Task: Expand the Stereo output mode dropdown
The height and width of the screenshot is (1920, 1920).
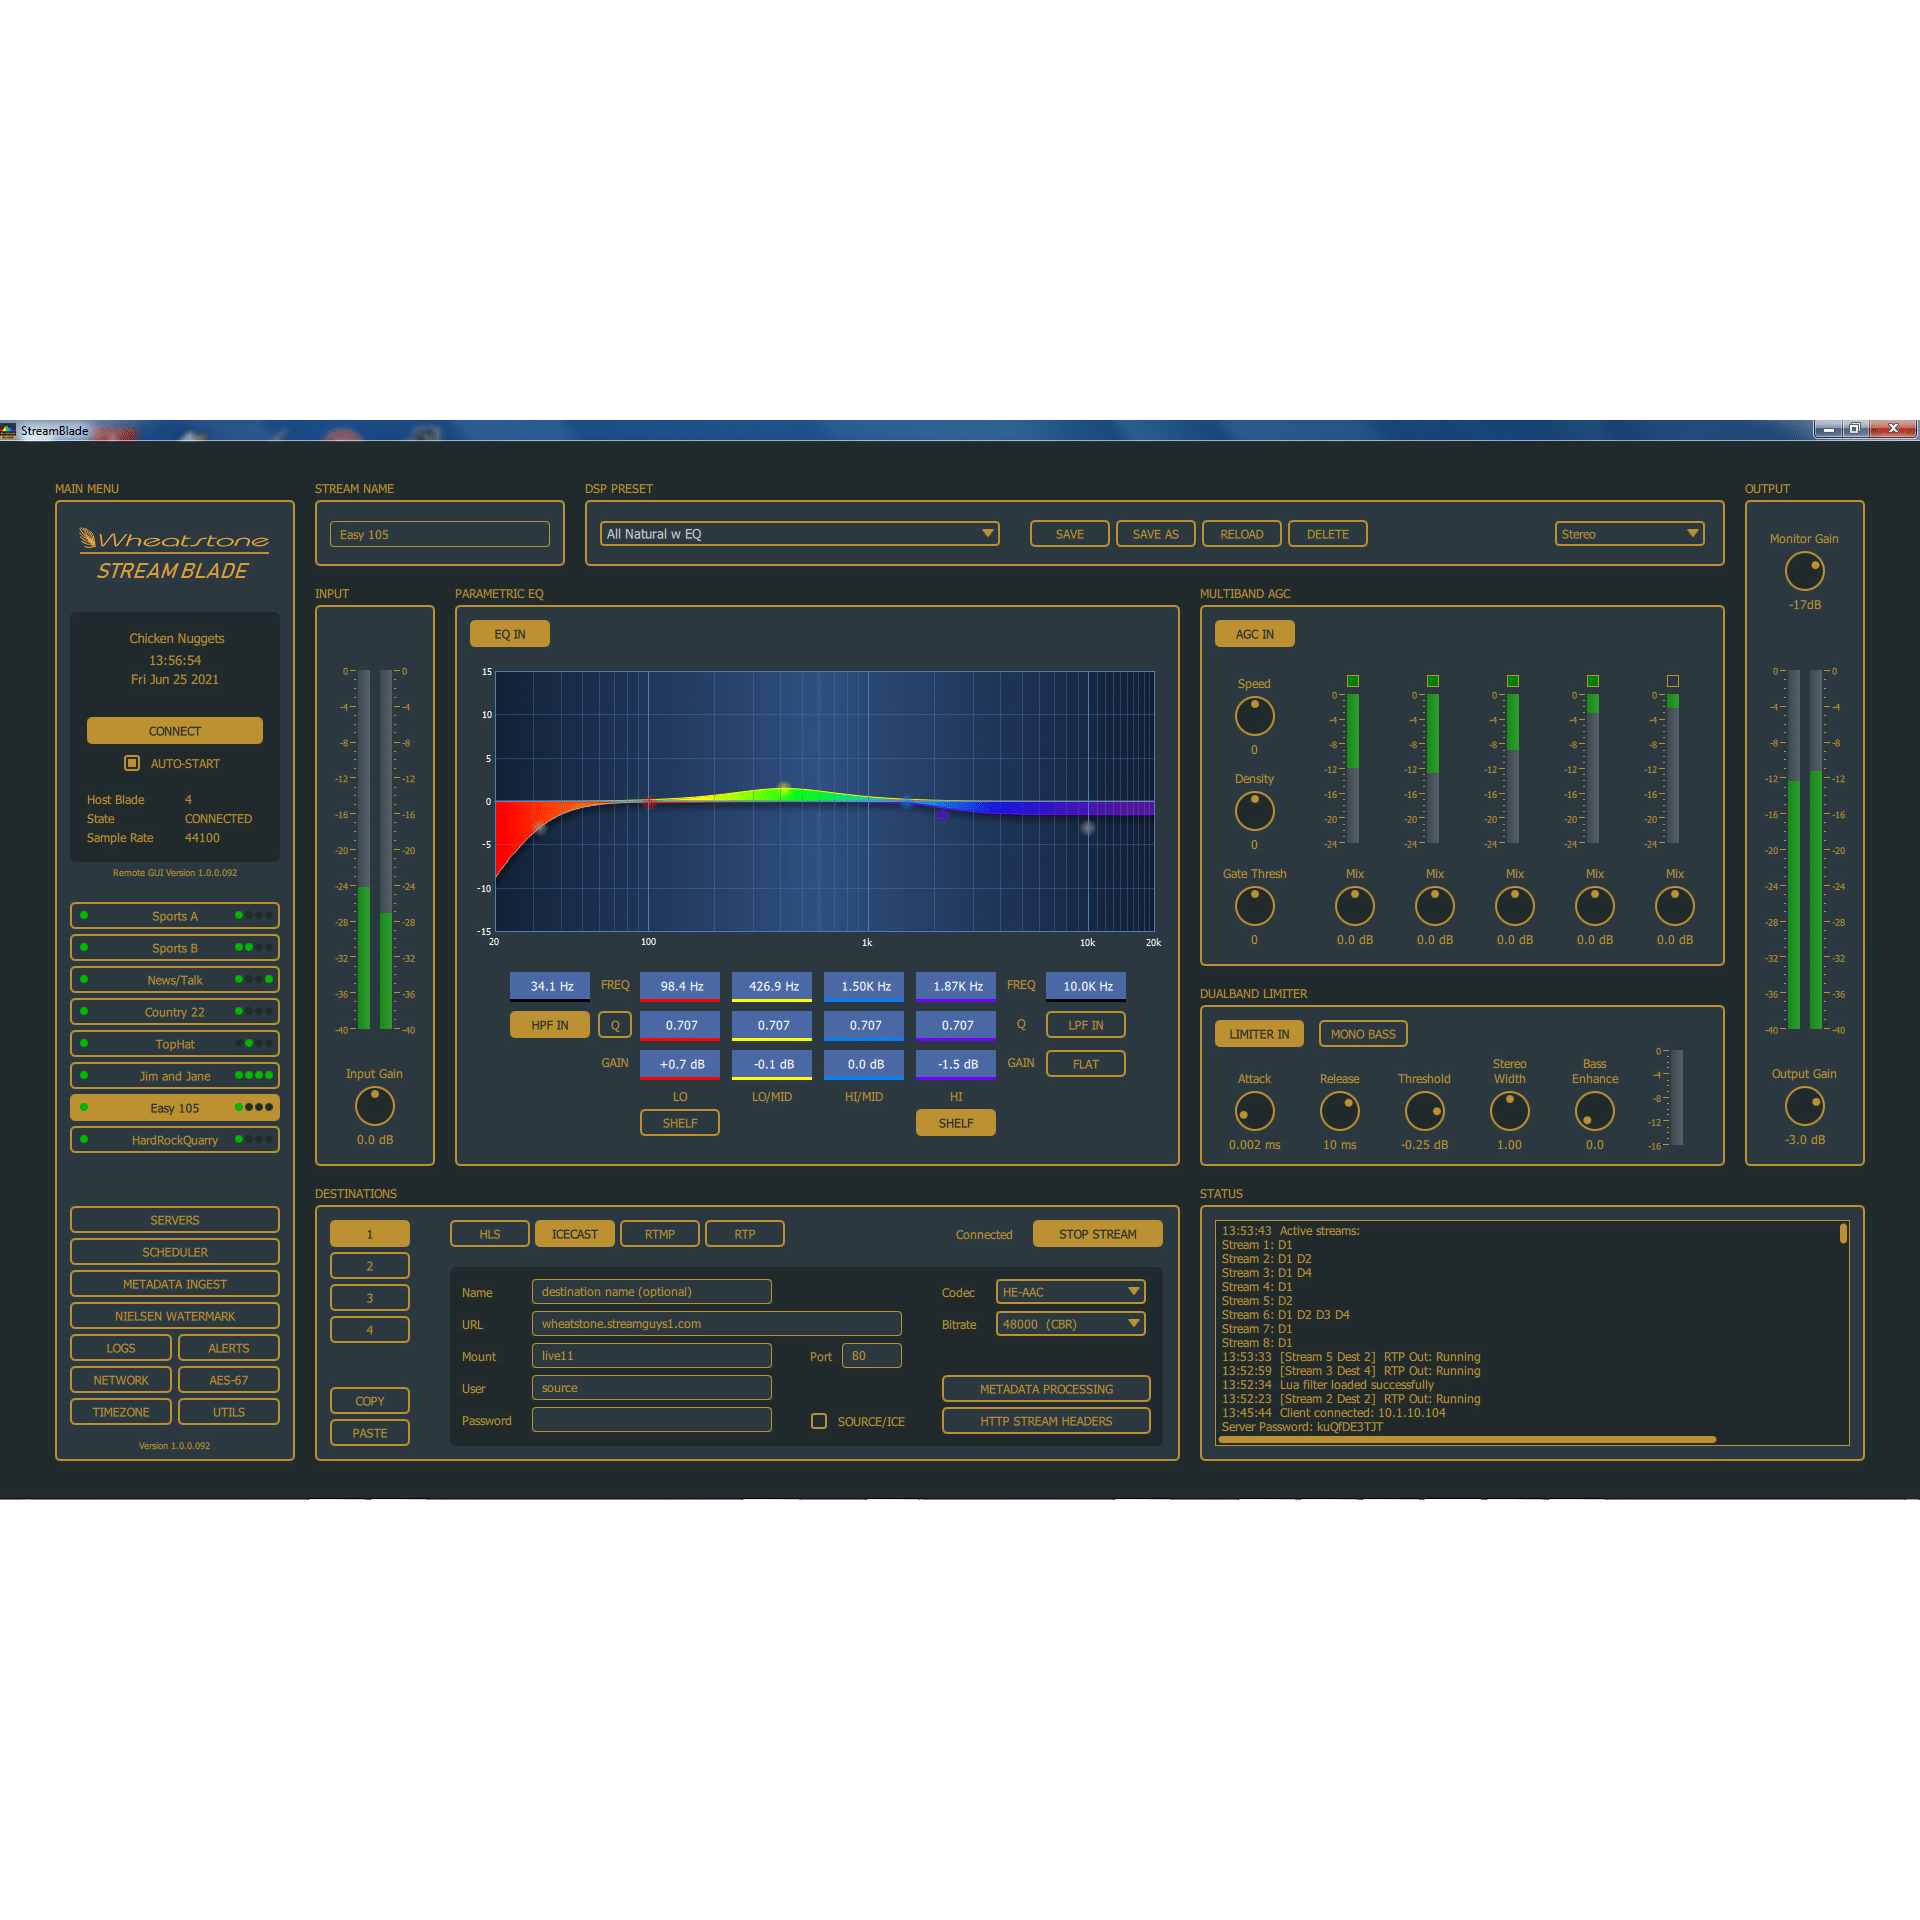Action: 1629,534
